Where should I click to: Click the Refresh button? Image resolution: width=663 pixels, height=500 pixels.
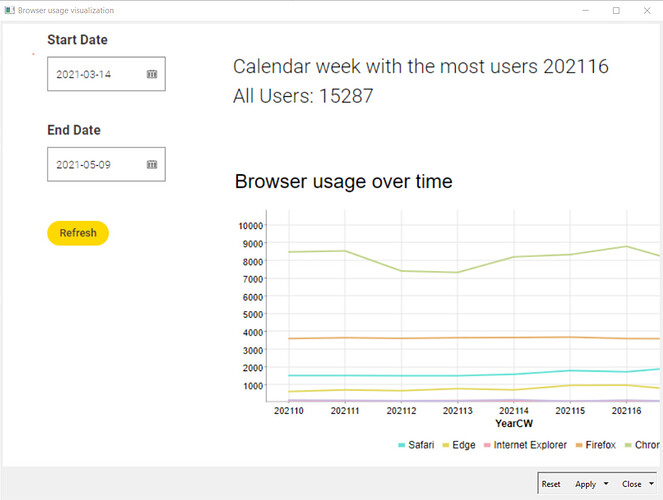pyautogui.click(x=78, y=233)
